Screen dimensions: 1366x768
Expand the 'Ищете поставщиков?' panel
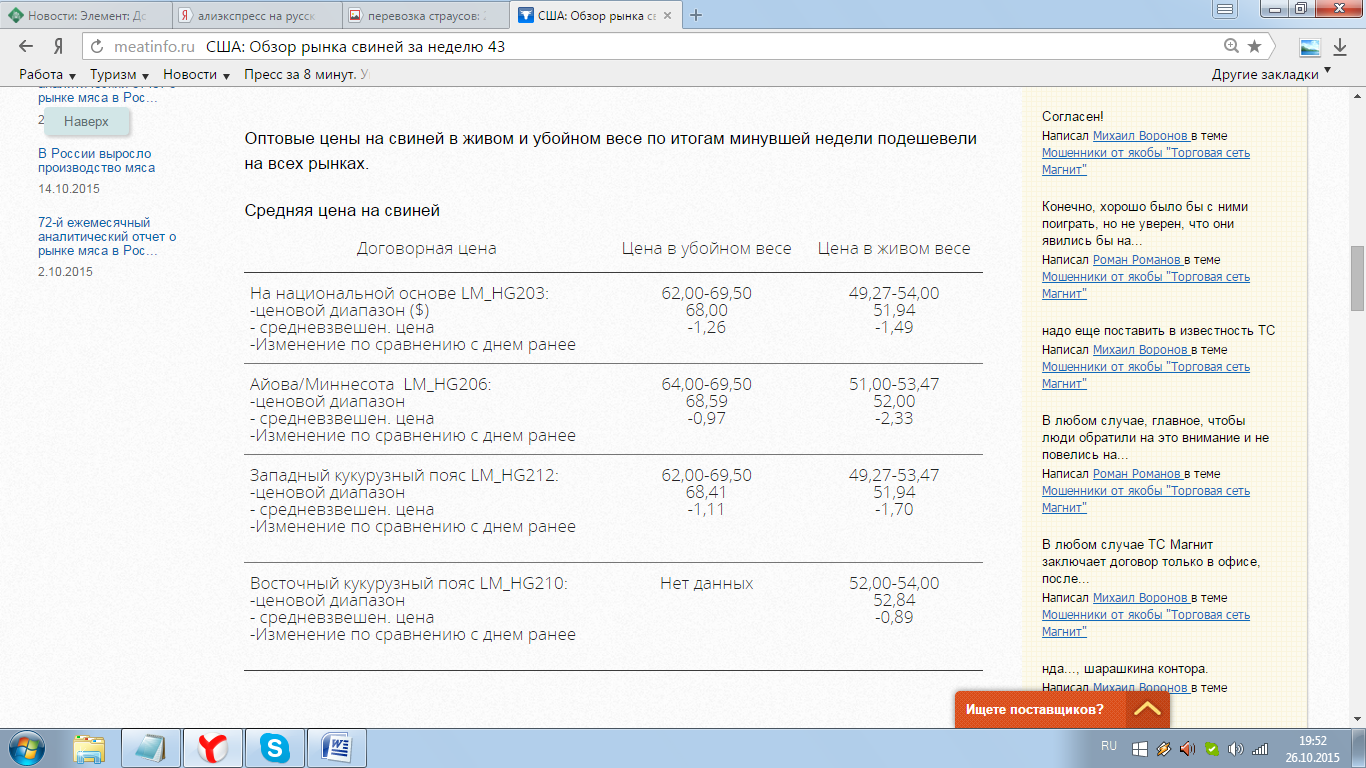coord(1147,709)
